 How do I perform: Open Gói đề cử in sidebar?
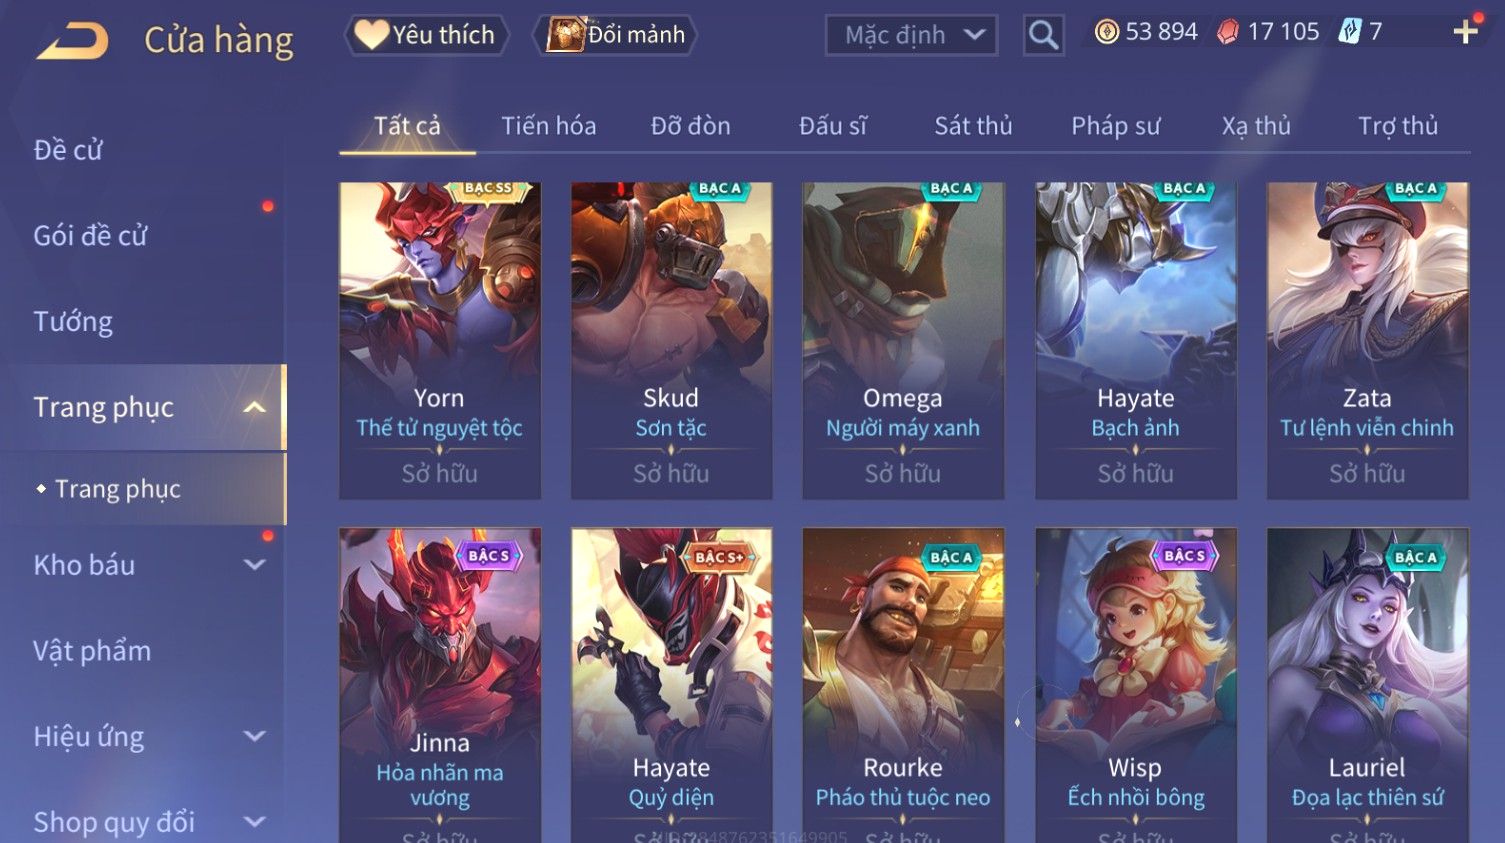90,236
